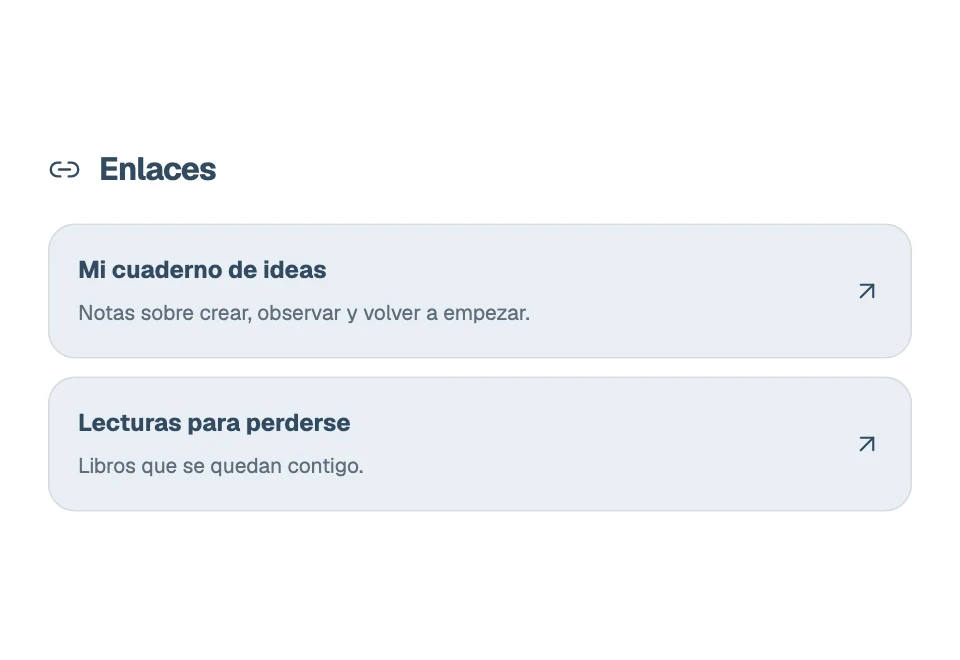Image resolution: width=960 pixels, height=660 pixels.
Task: Visit the readings card bold title
Action: click(214, 423)
